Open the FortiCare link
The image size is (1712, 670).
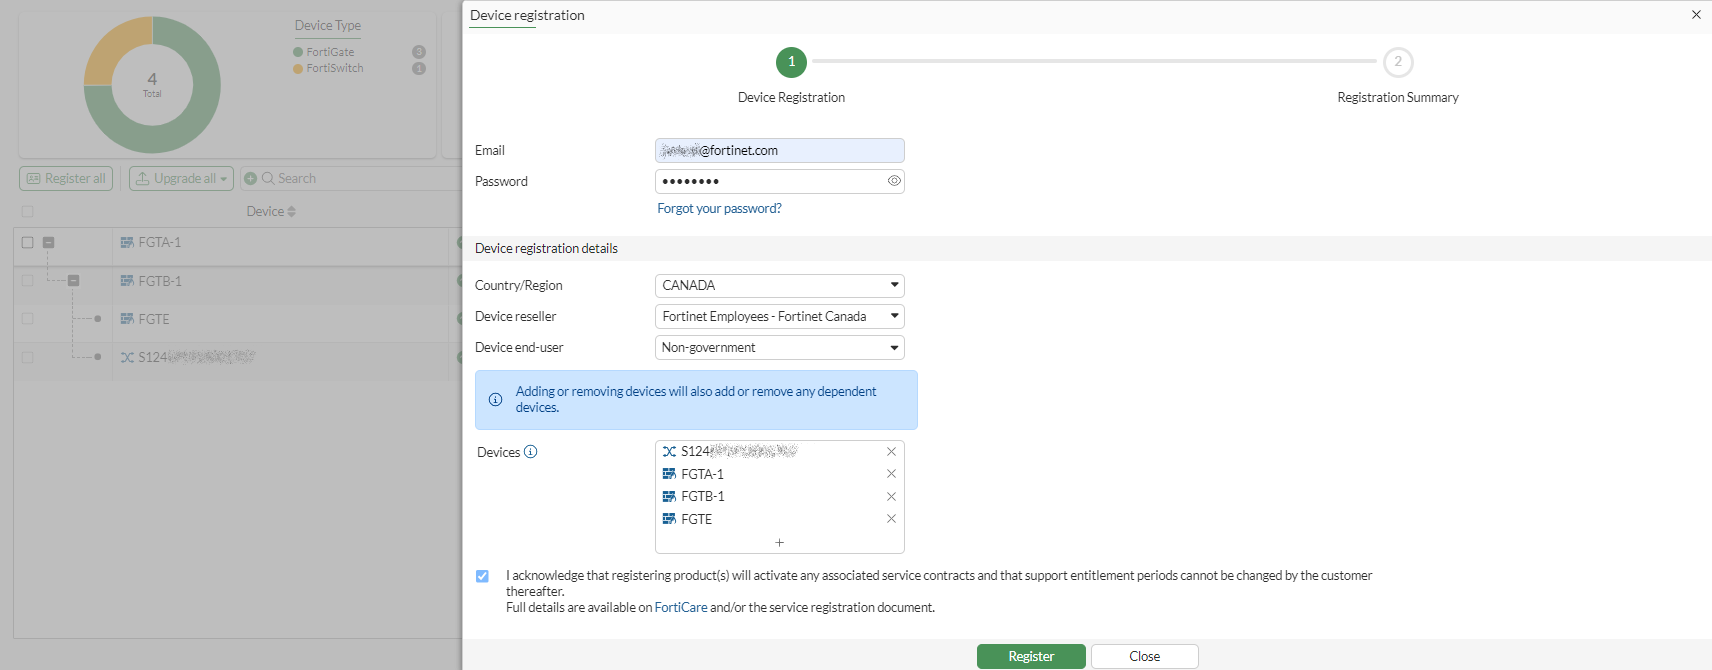coord(680,608)
